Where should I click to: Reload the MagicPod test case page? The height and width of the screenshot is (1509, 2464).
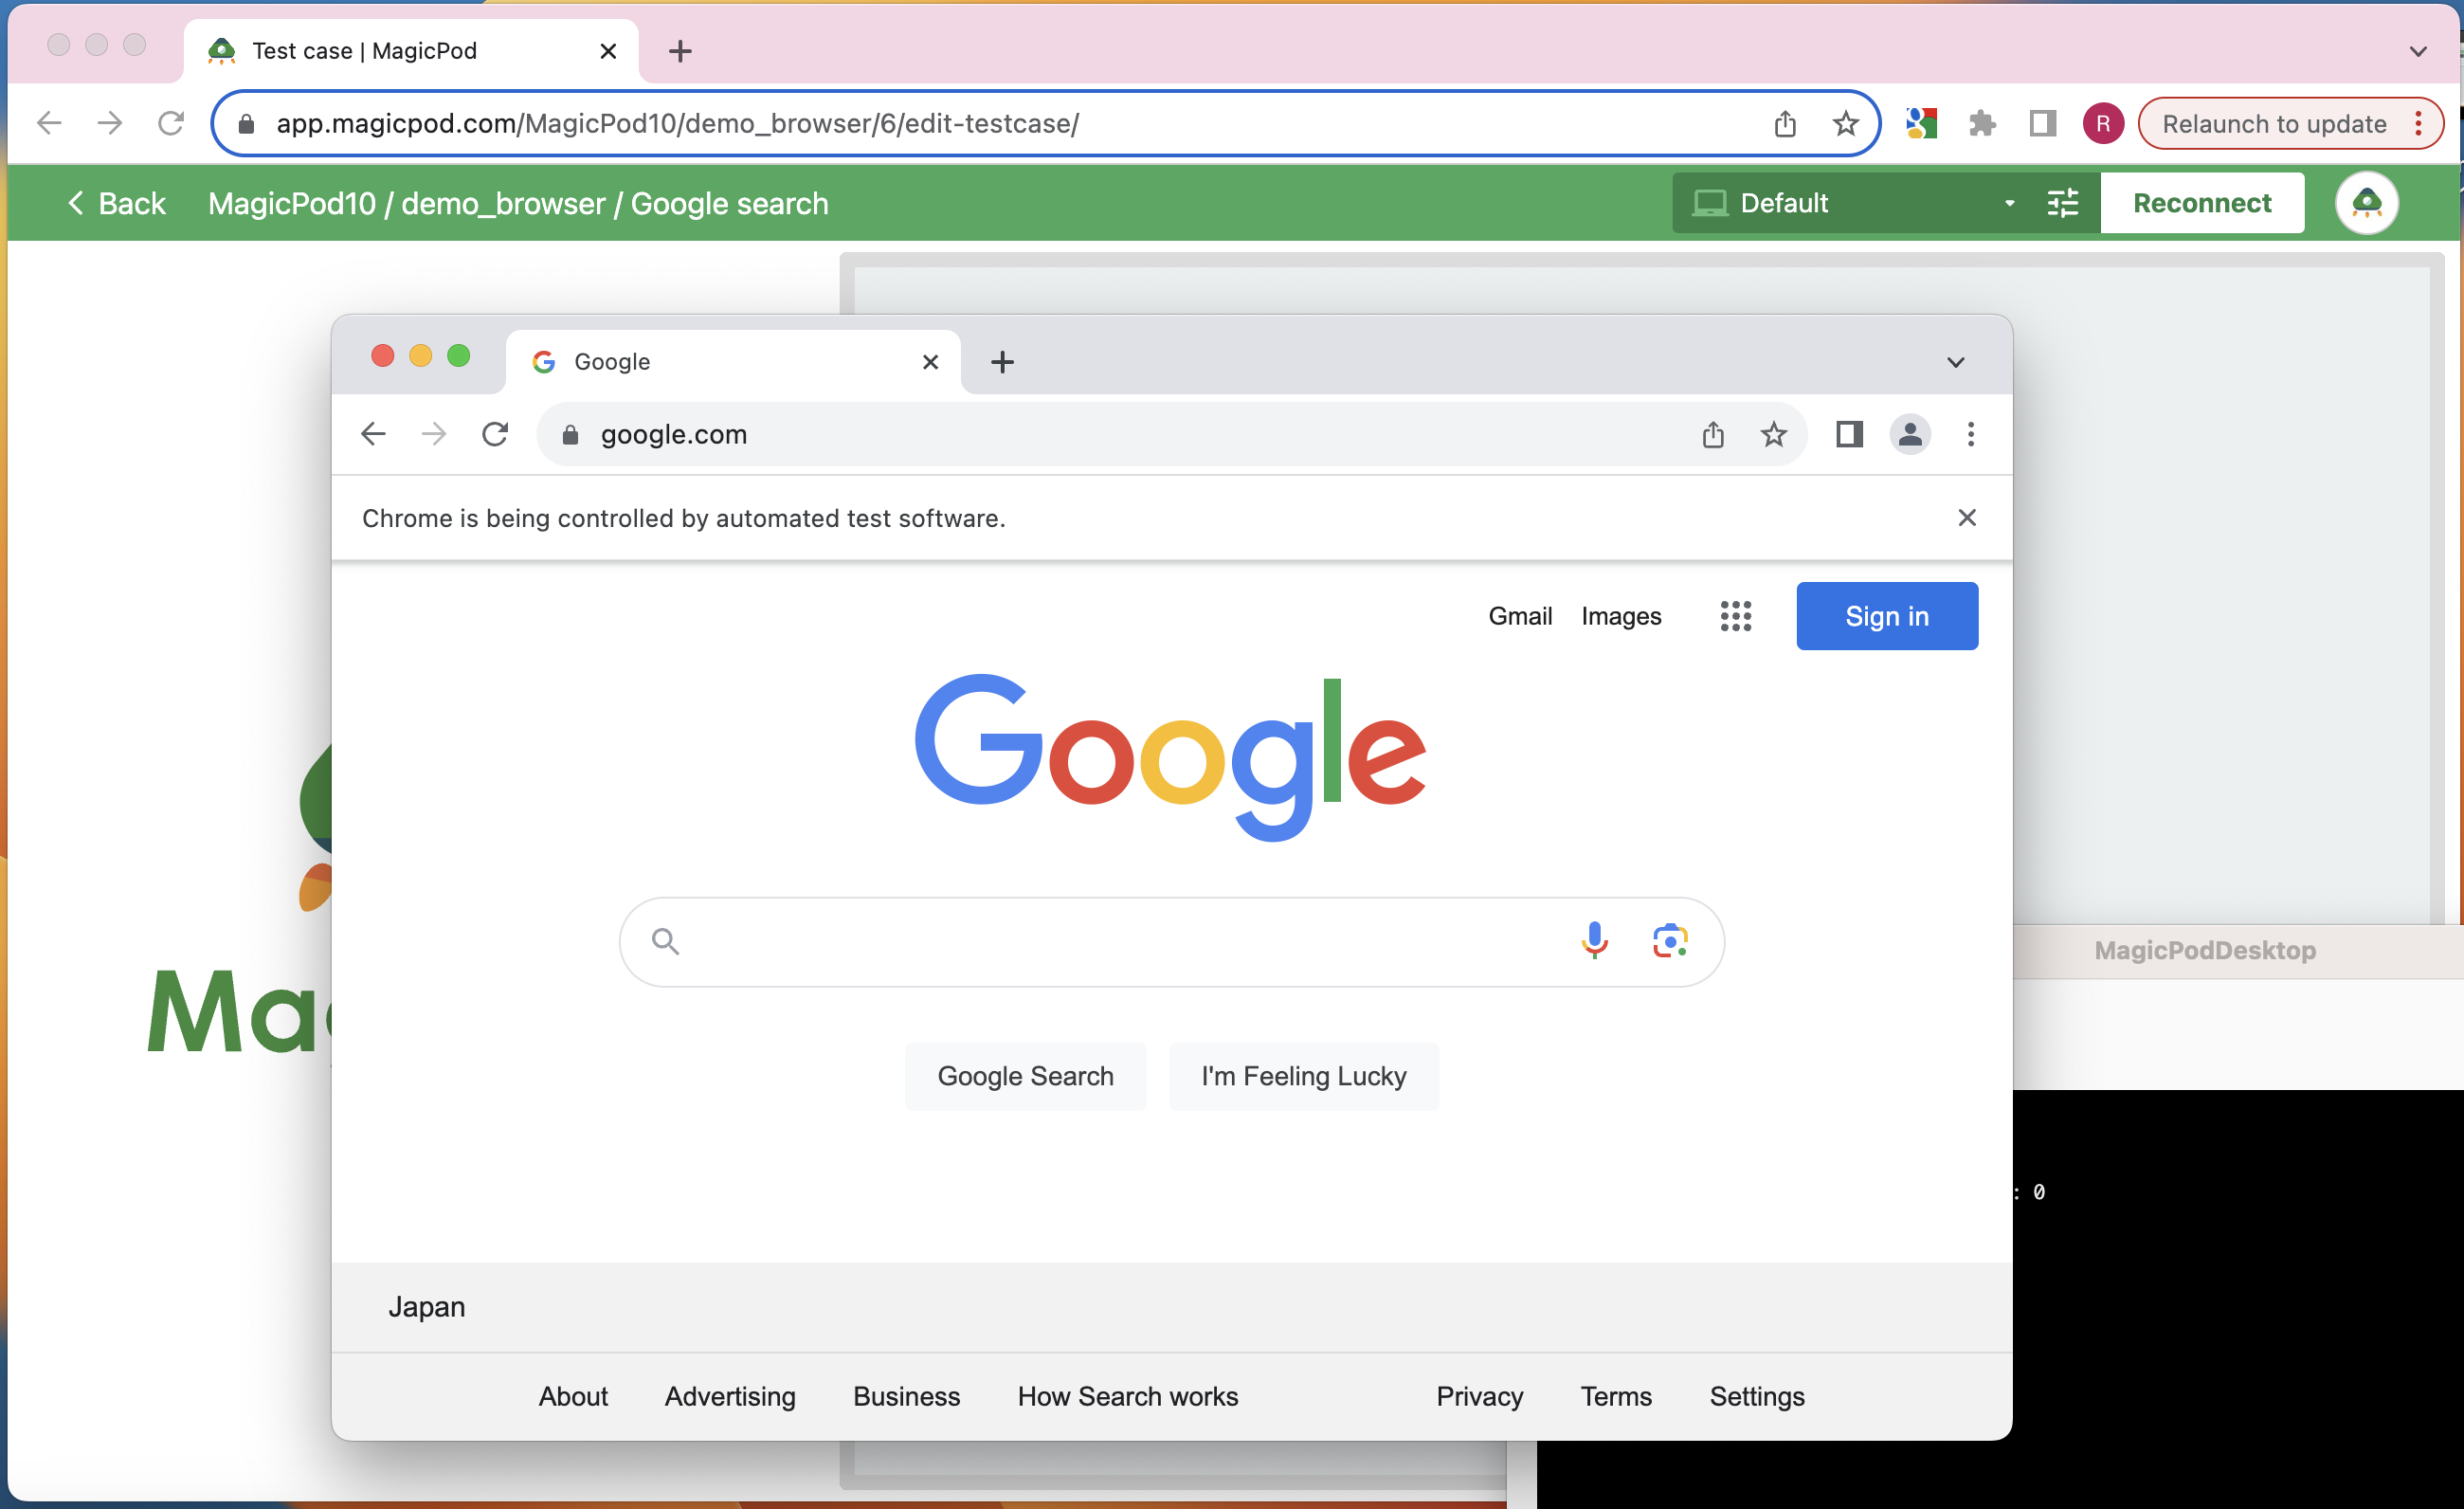[x=171, y=123]
